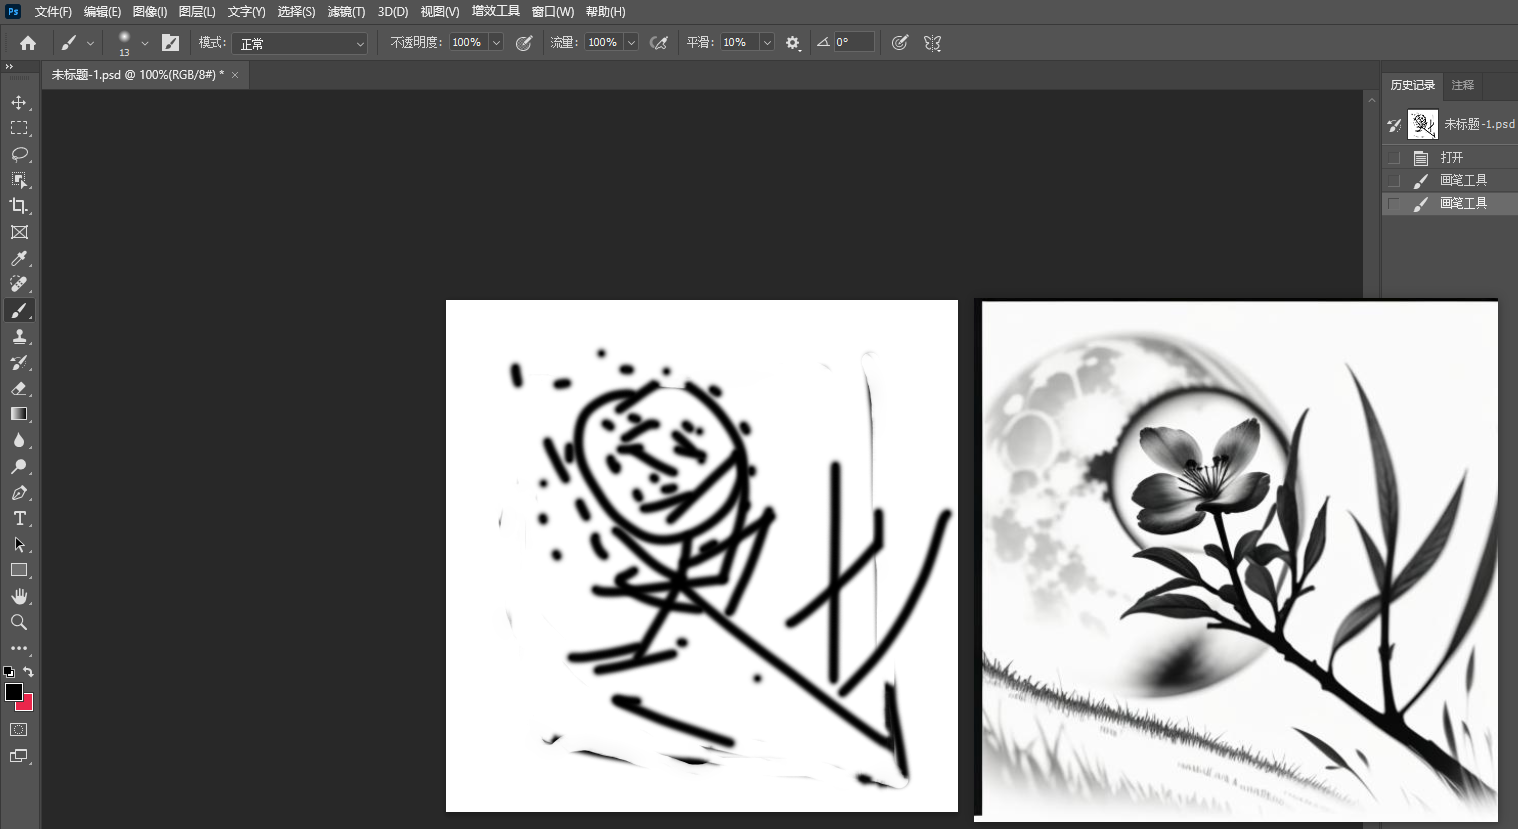
Task: Open the 图像(I) menu
Action: 150,12
